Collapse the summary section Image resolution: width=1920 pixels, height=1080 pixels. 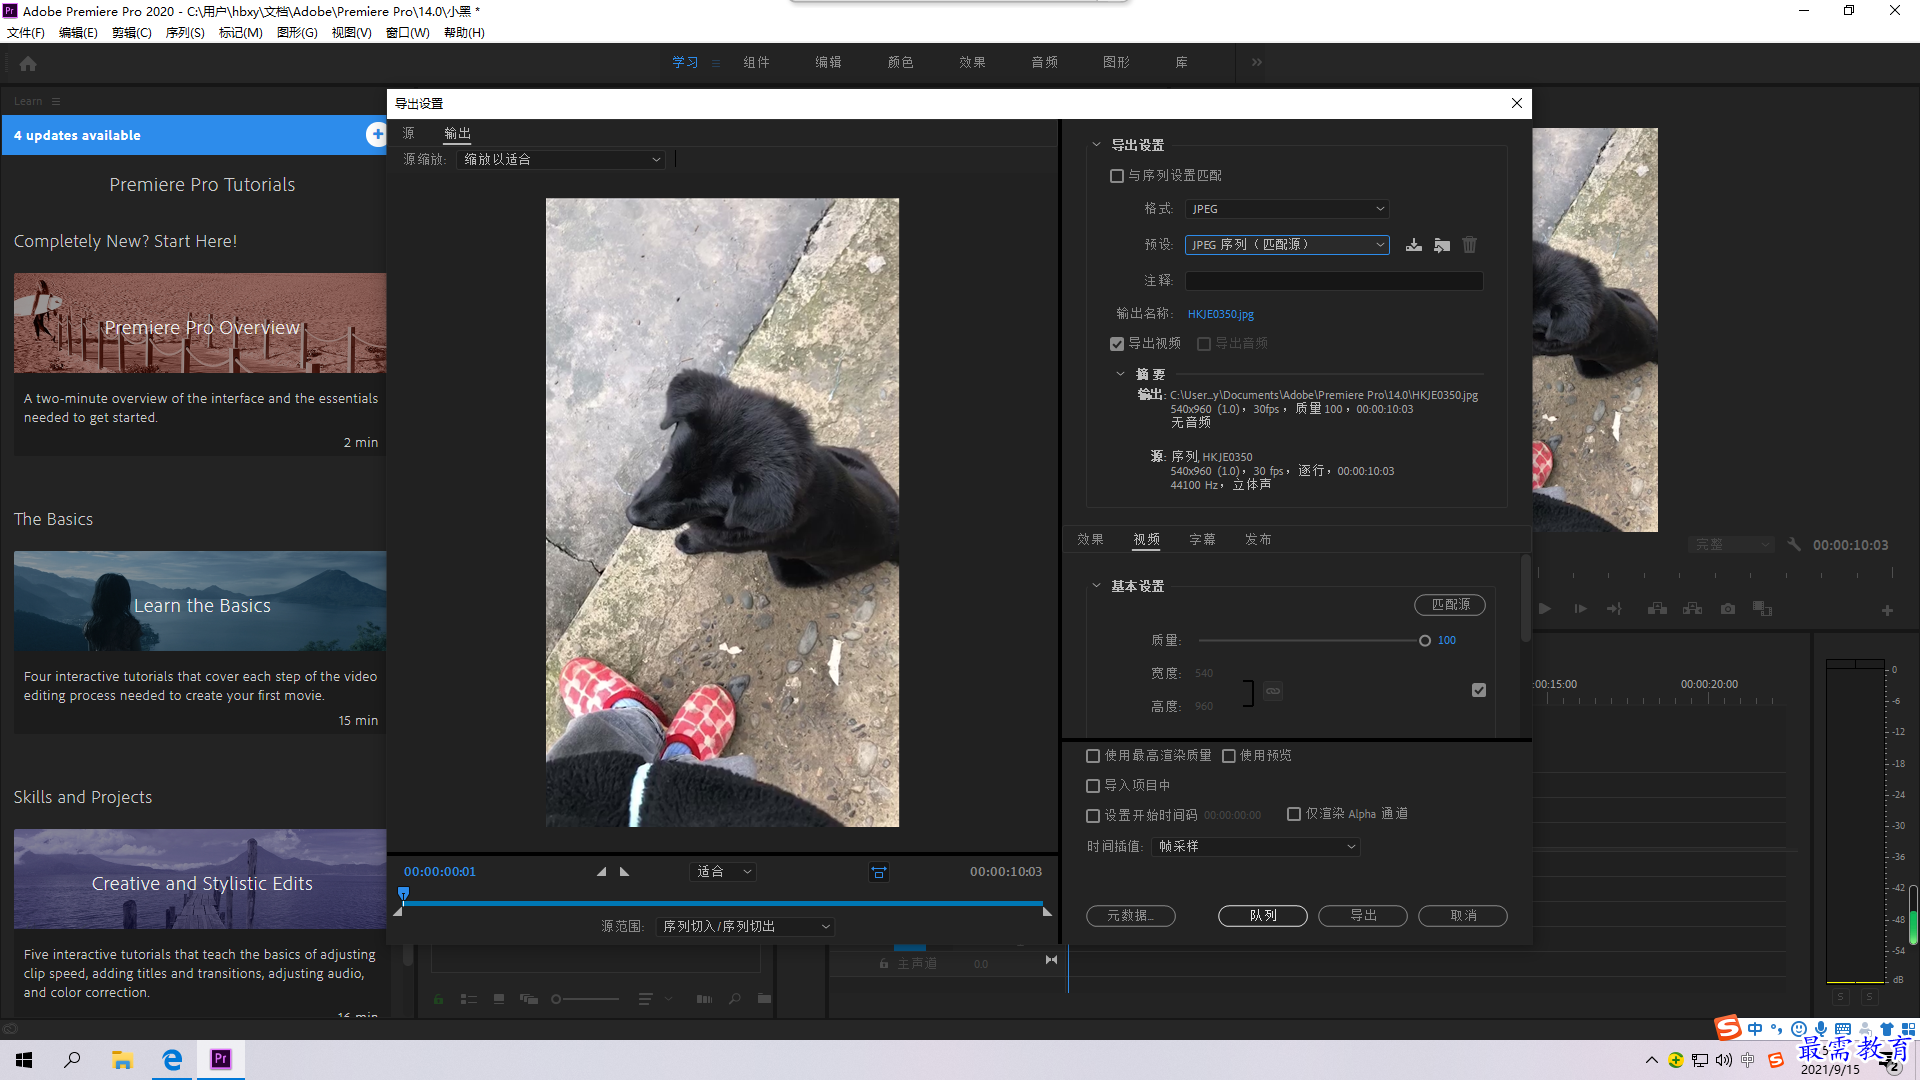point(1120,374)
